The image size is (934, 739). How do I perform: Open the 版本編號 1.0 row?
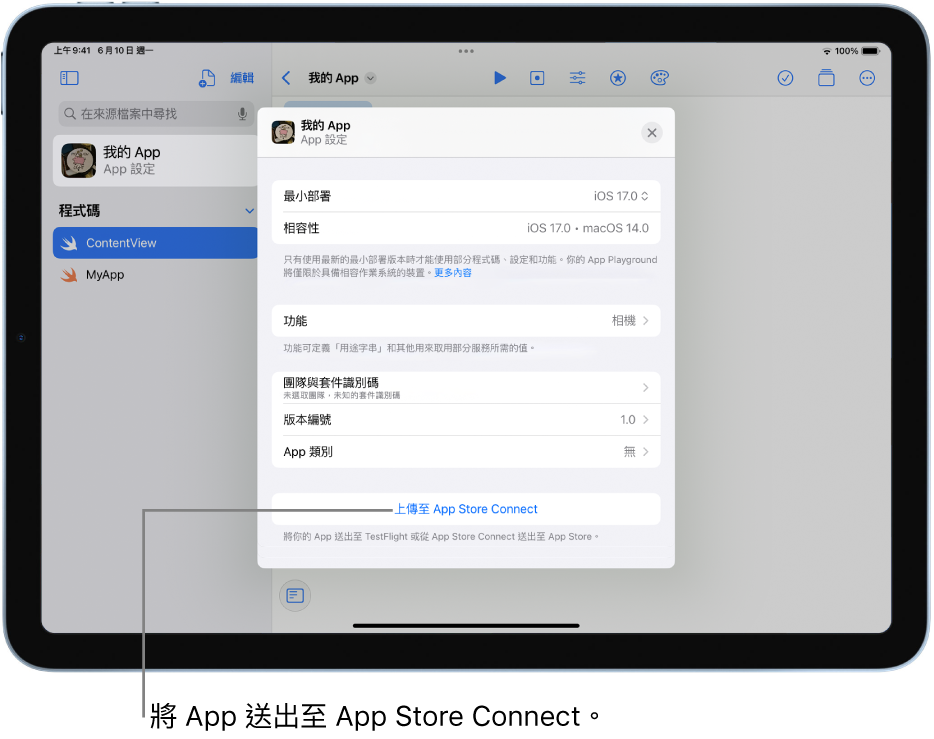tap(466, 420)
